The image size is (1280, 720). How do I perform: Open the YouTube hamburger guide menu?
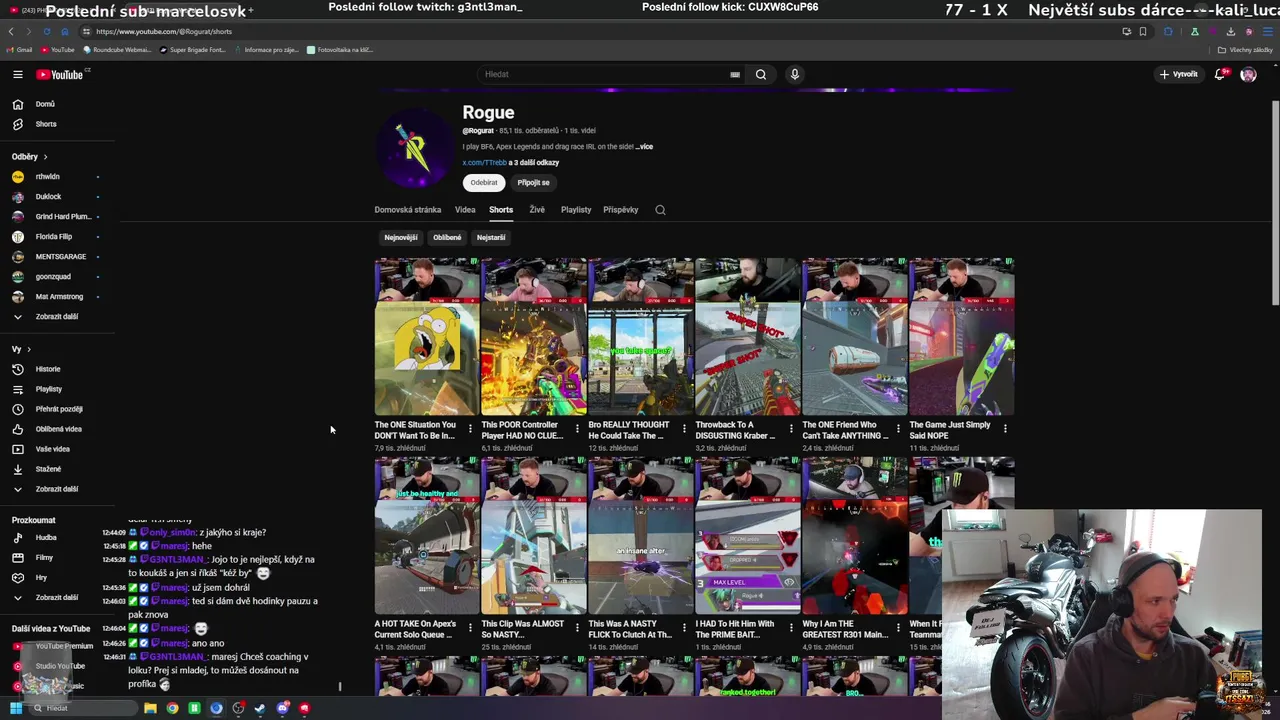(17, 74)
